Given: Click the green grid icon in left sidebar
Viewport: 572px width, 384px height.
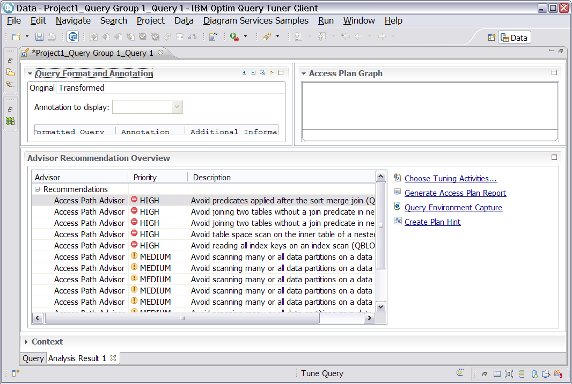Looking at the screenshot, I should pos(10,121).
